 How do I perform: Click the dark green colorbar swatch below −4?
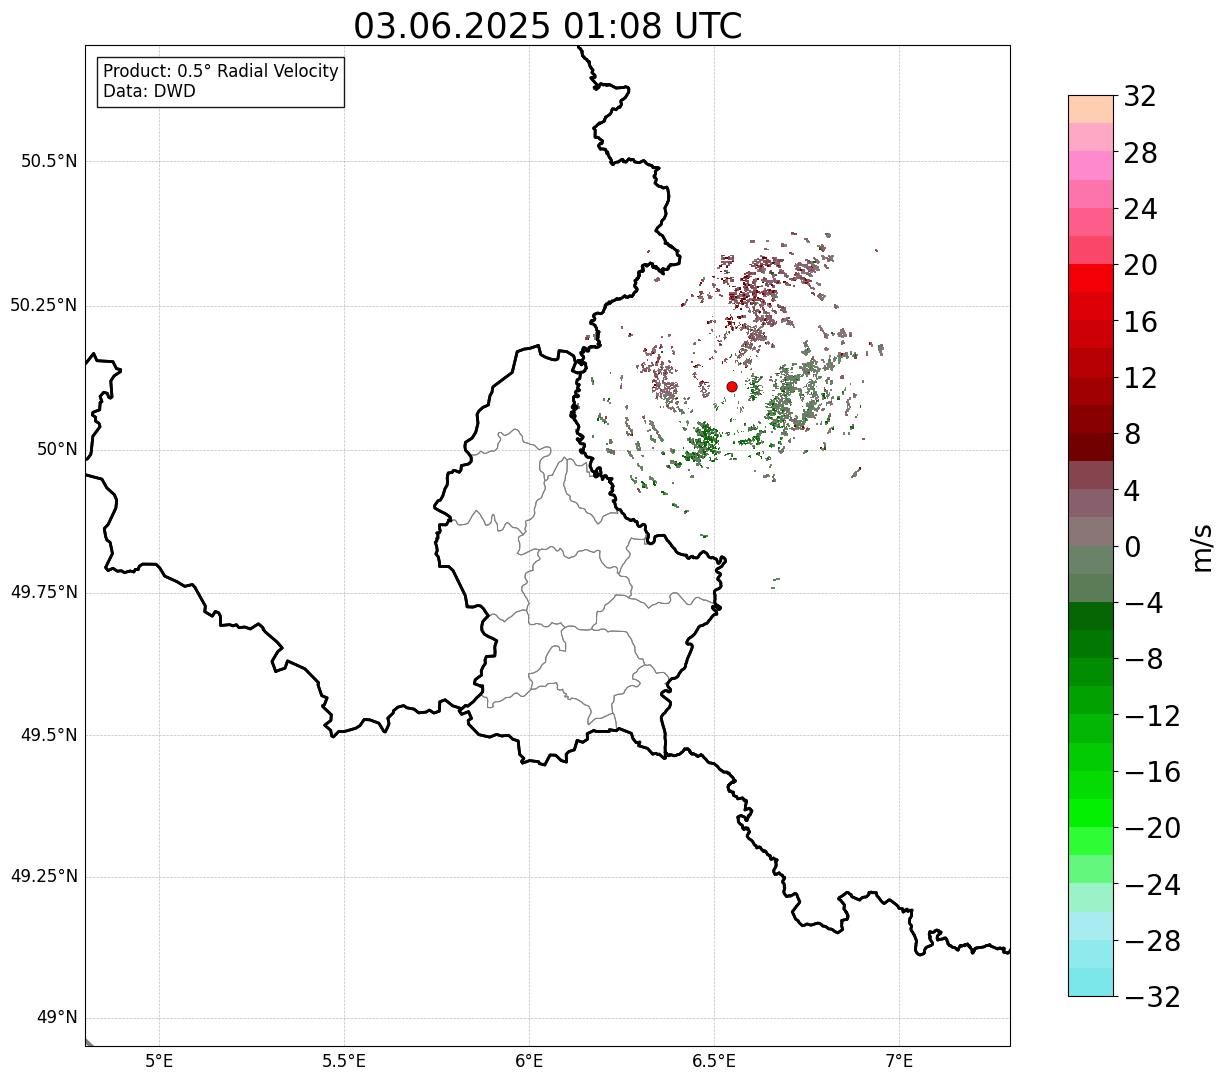pos(1091,616)
